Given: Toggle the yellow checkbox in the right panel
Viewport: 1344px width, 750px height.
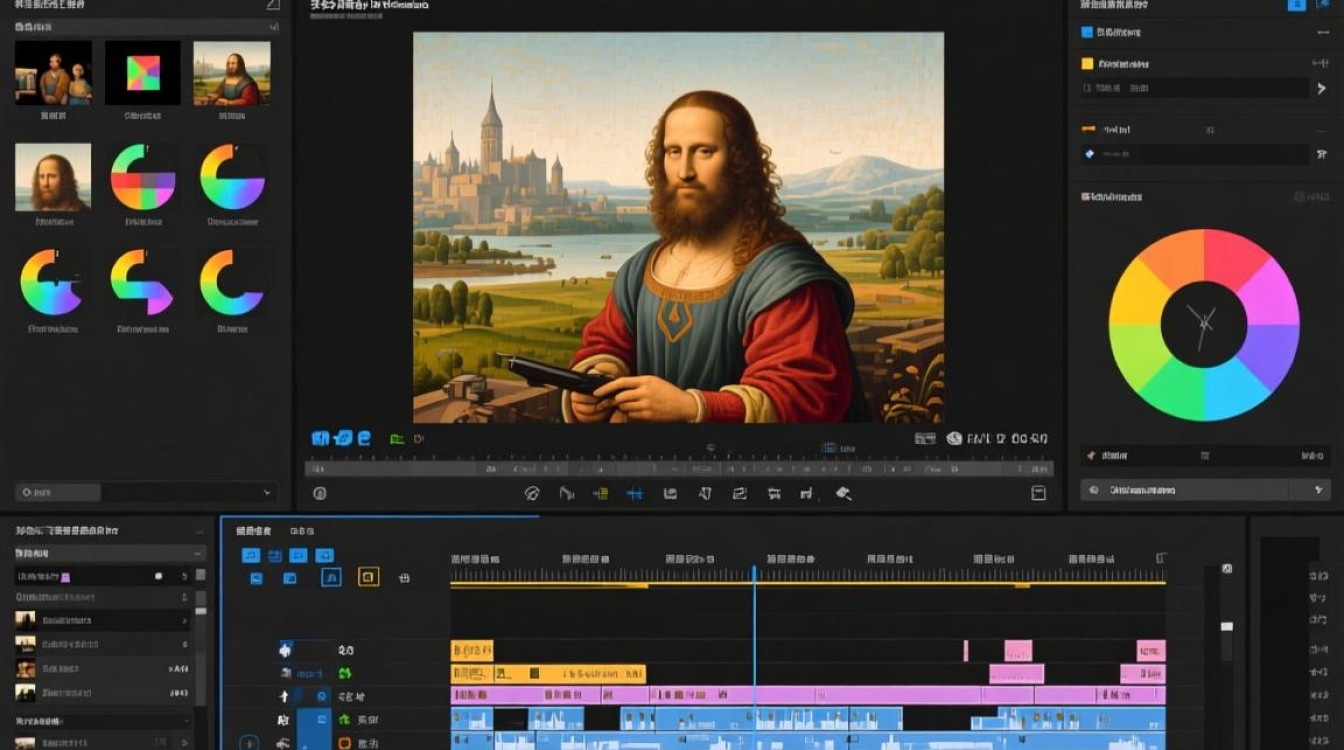Looking at the screenshot, I should [1087, 64].
